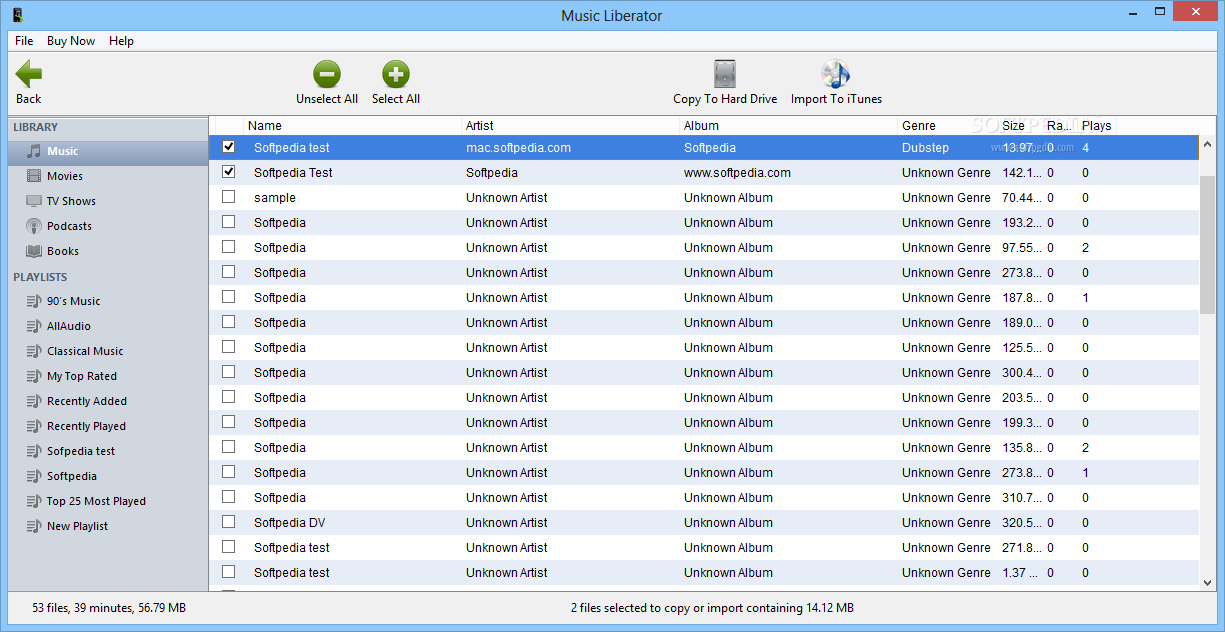This screenshot has height=632, width=1225.
Task: Uncheck the Softpedia test dubstep track
Action: tap(229, 147)
